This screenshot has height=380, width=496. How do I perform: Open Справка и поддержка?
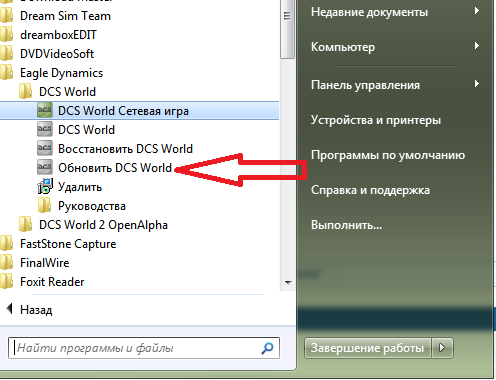point(370,190)
